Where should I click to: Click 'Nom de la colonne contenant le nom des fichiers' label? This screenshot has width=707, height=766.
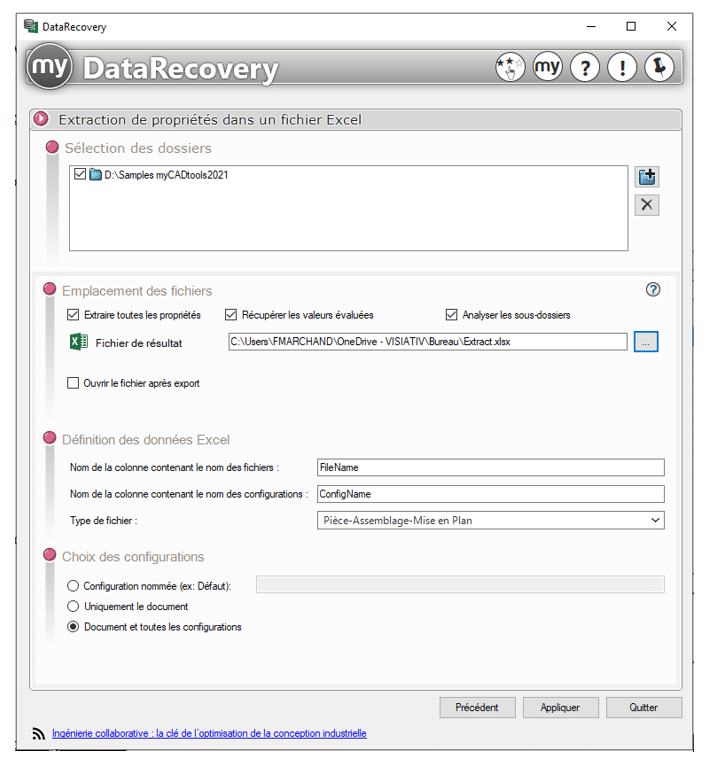174,467
